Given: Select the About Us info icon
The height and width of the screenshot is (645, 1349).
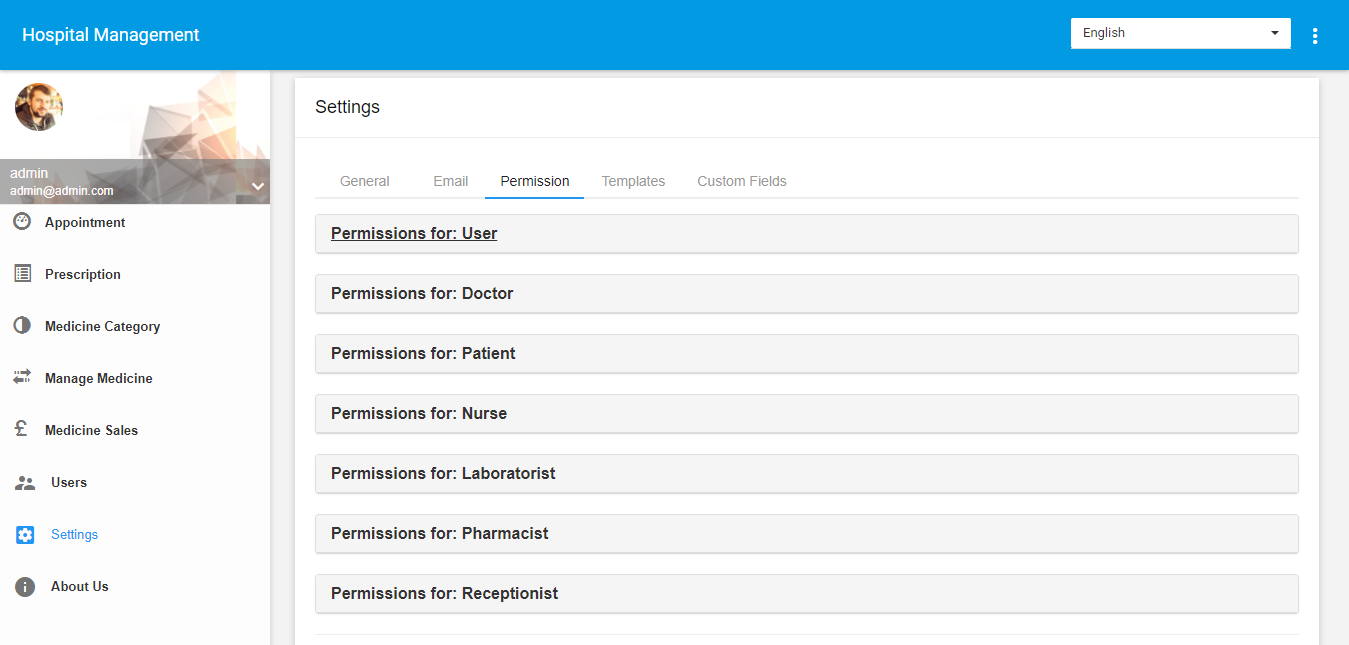Looking at the screenshot, I should [x=23, y=585].
